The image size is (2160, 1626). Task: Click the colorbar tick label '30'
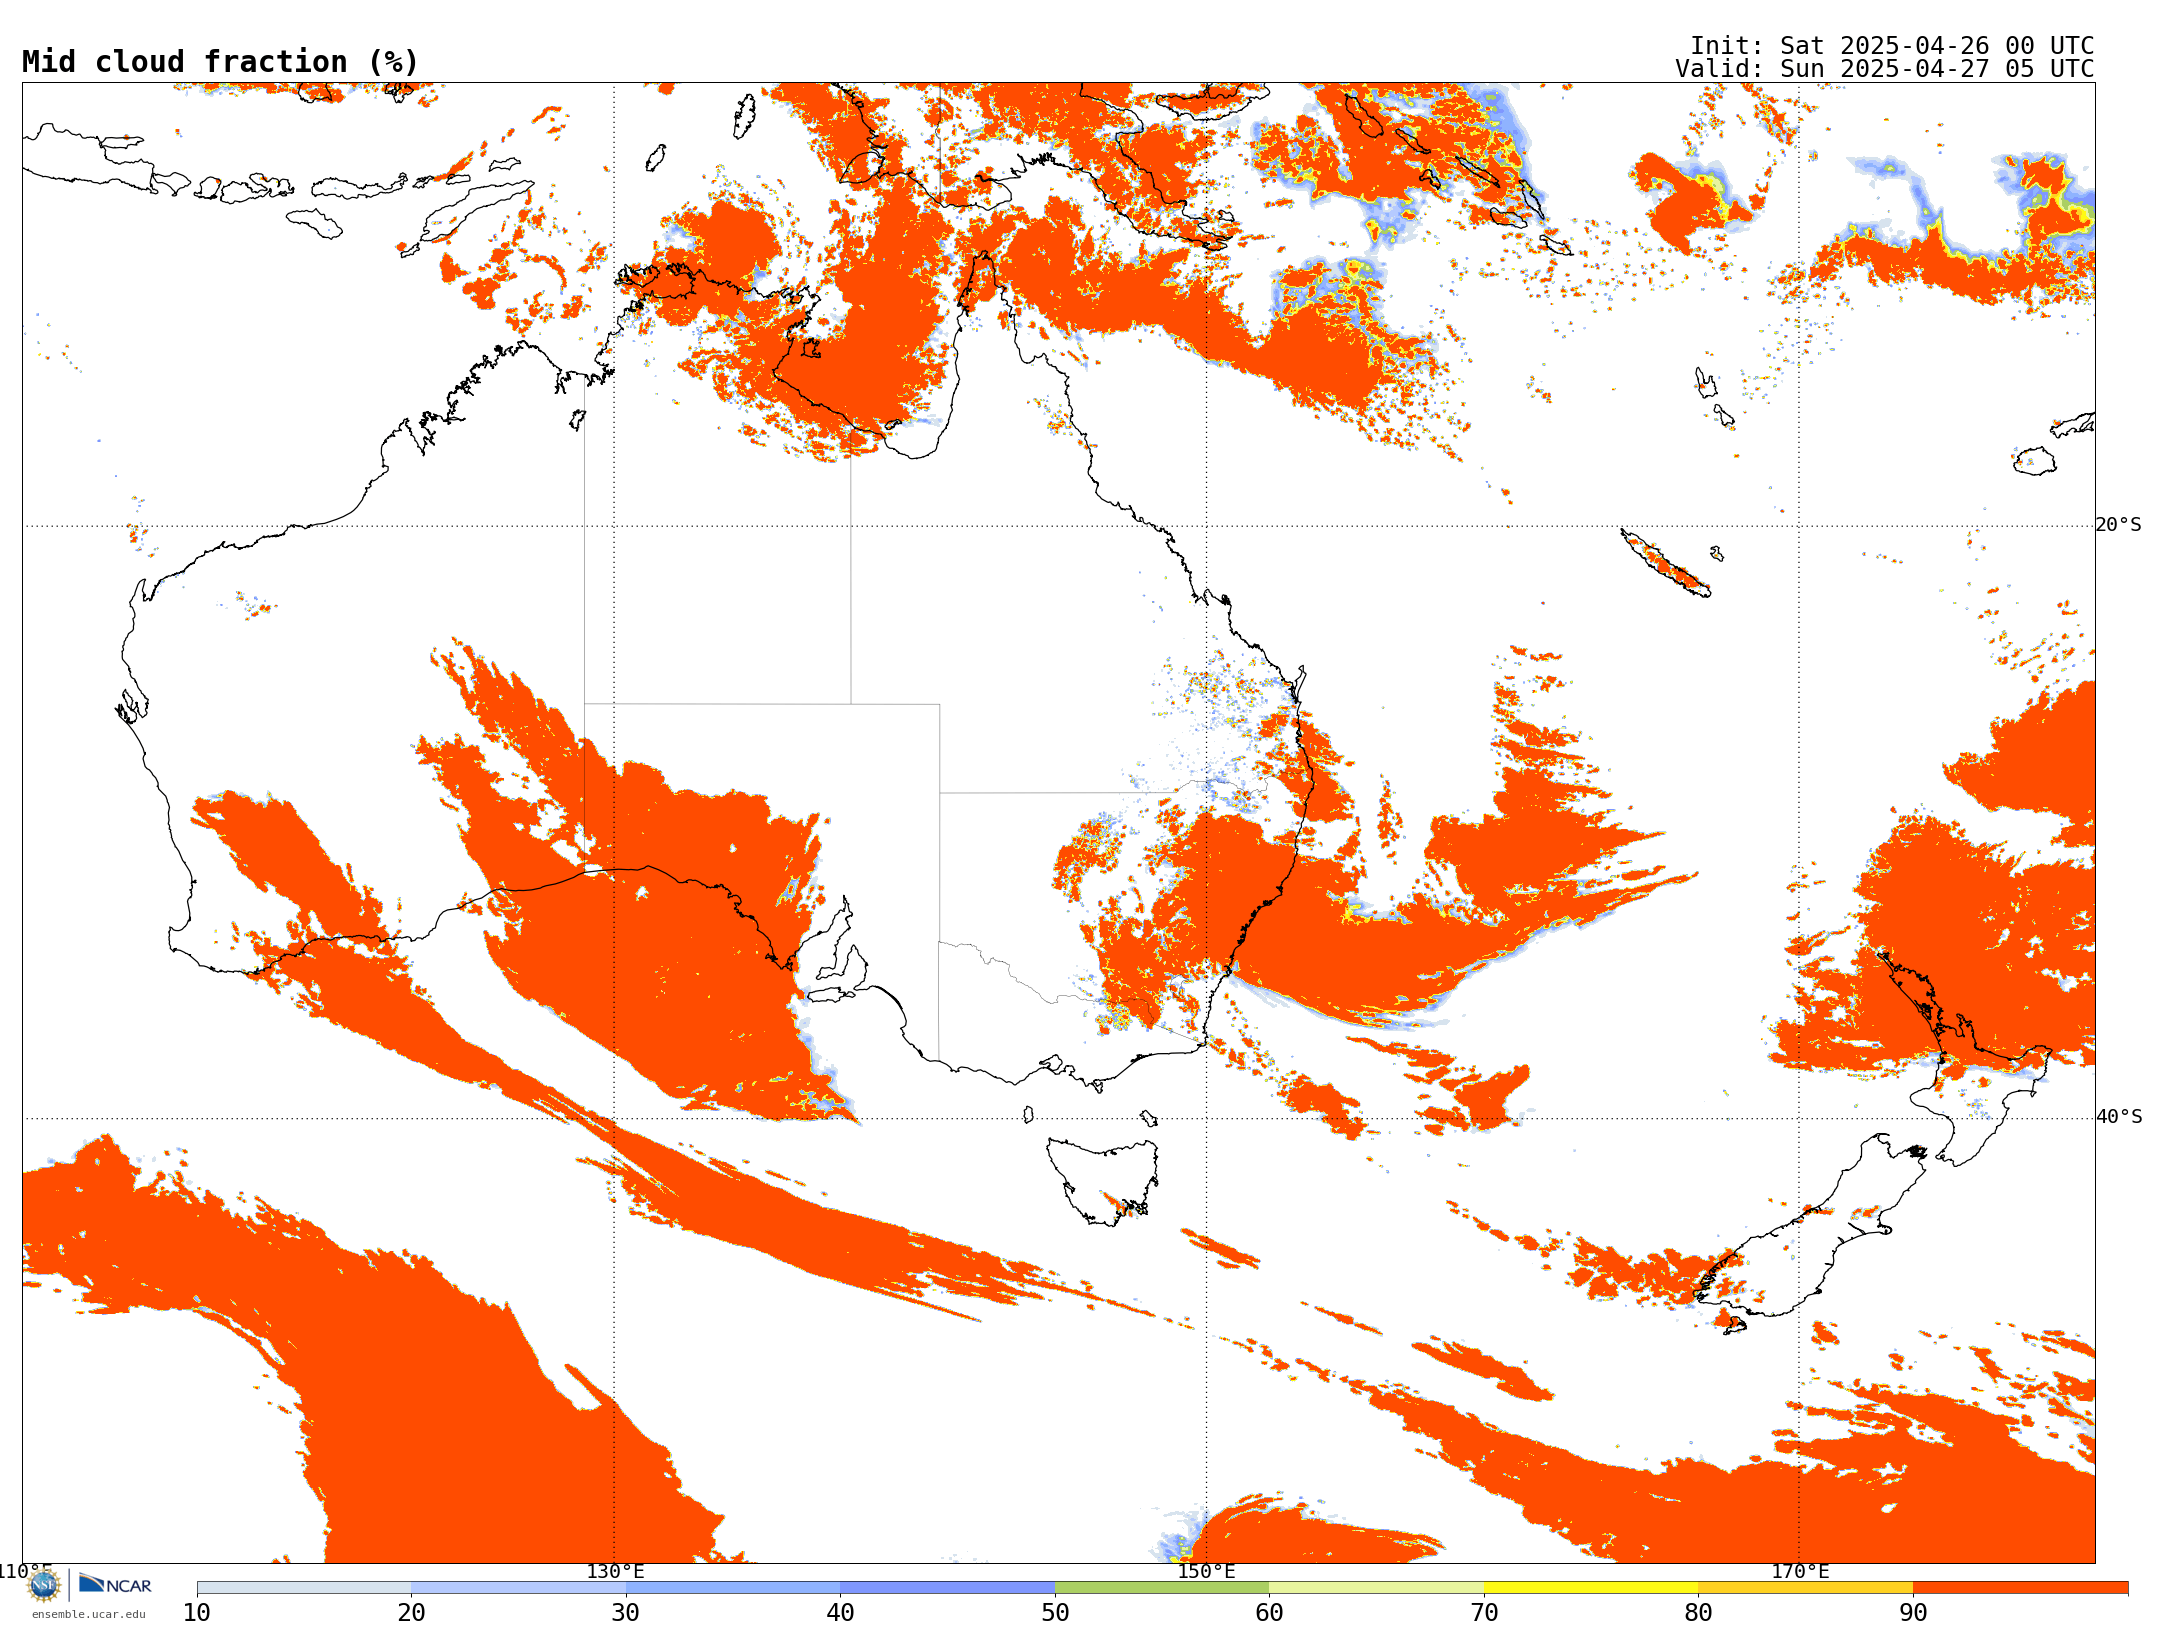[x=626, y=1612]
